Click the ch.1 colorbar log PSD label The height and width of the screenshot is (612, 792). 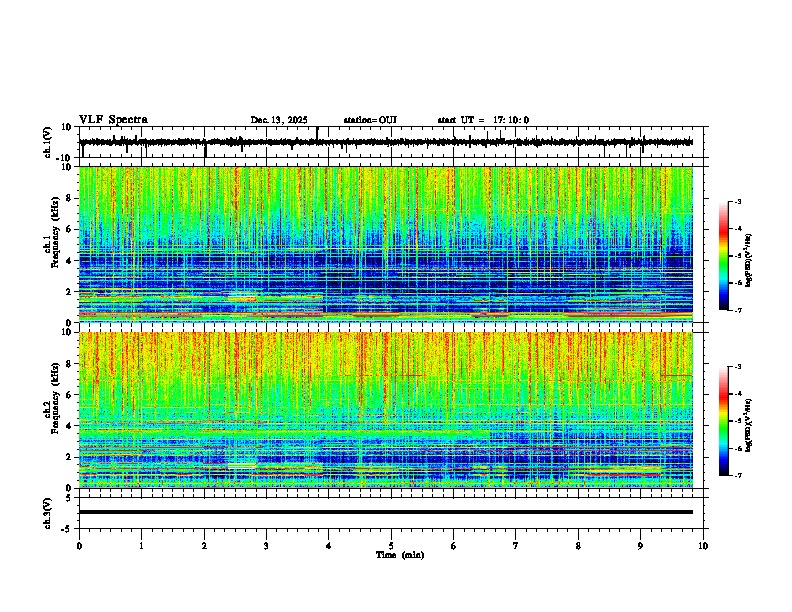click(748, 261)
